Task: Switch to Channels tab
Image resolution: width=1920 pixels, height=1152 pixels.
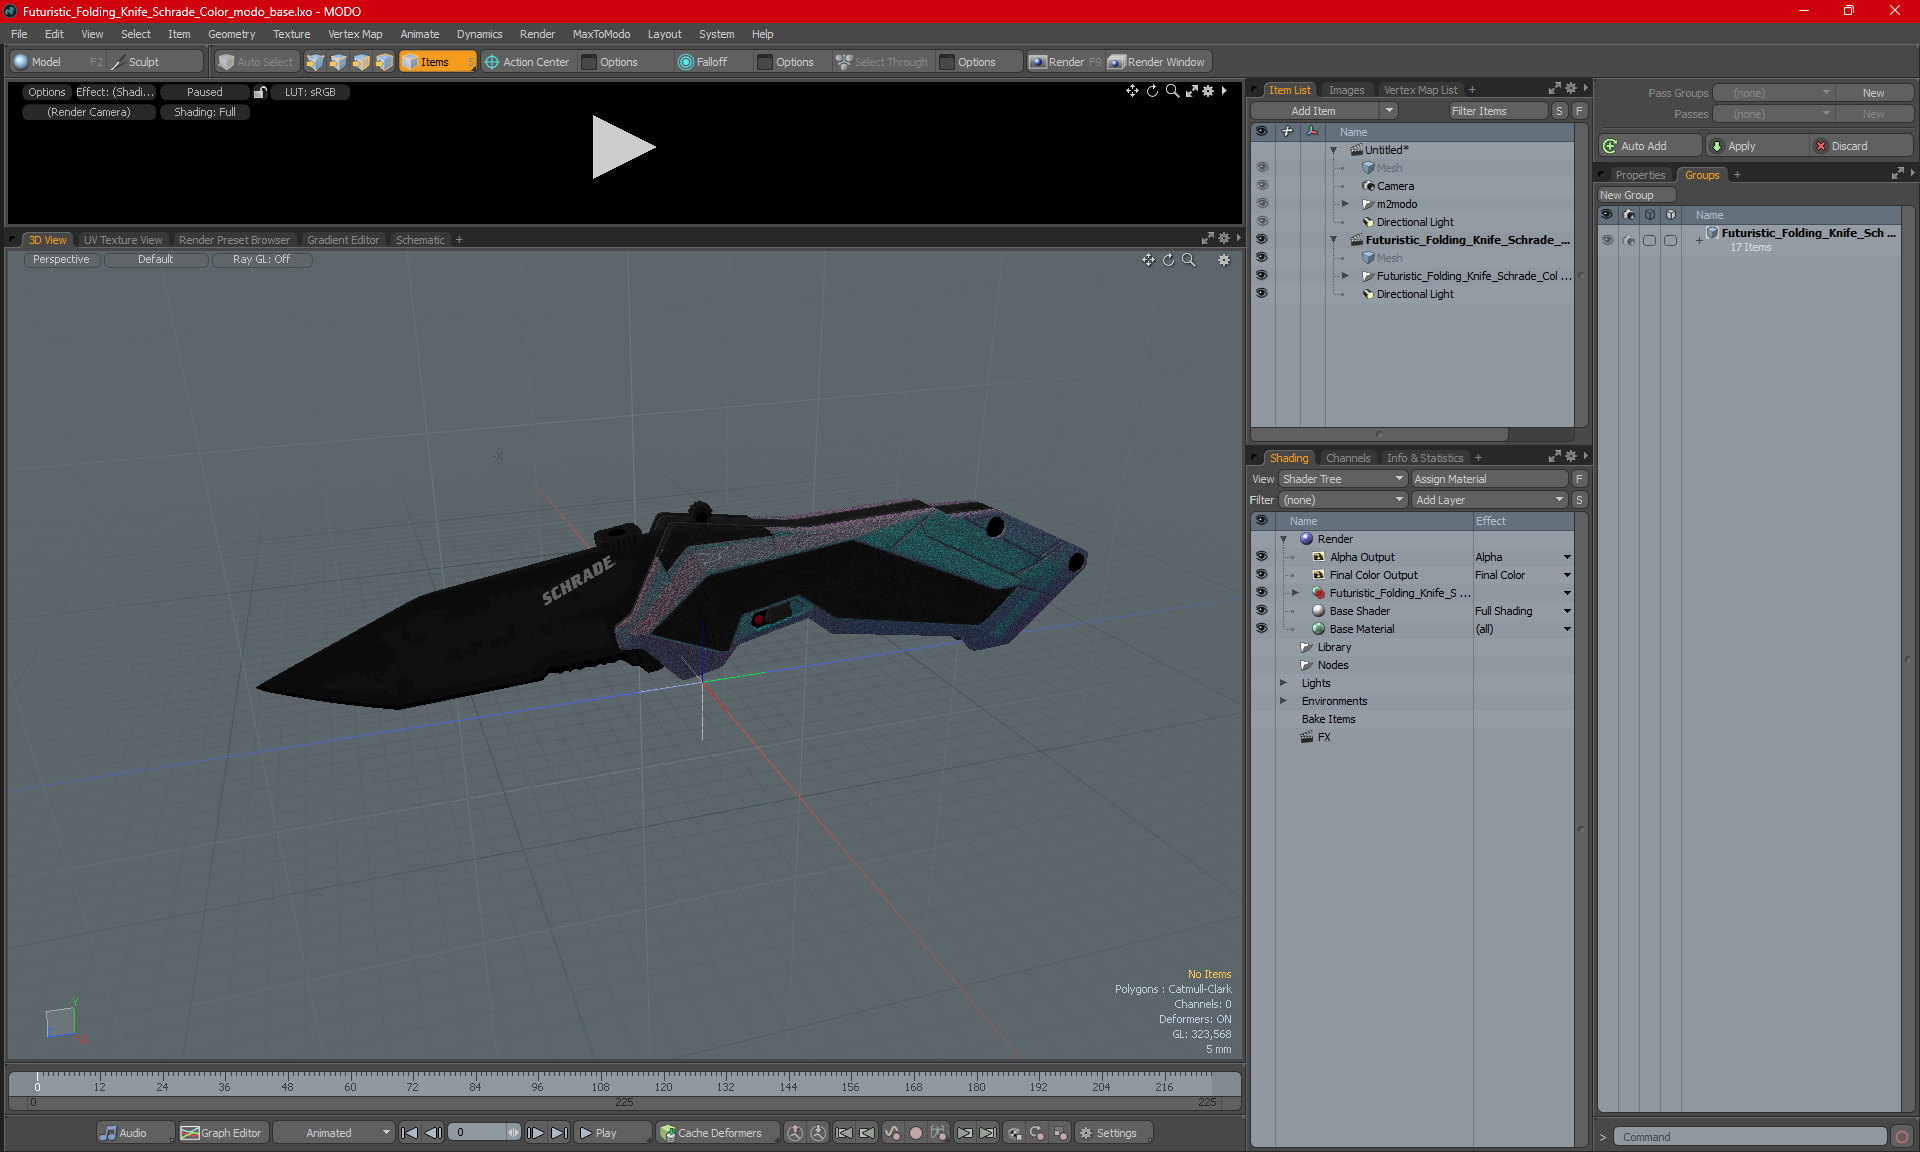Action: click(1348, 458)
